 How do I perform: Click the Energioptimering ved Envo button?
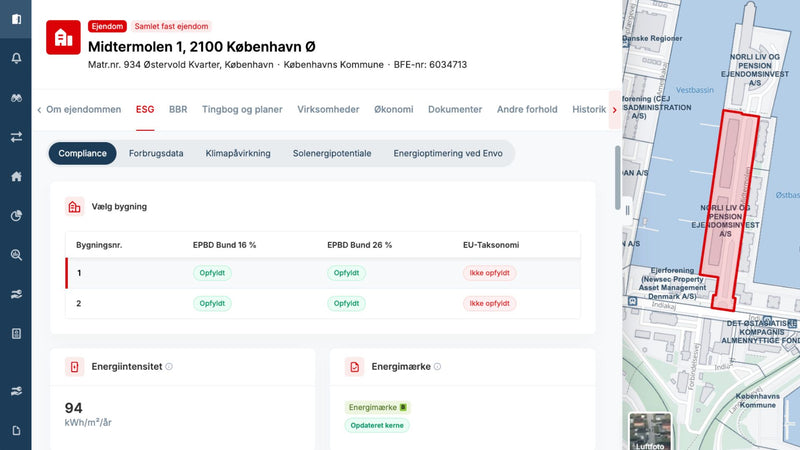448,153
